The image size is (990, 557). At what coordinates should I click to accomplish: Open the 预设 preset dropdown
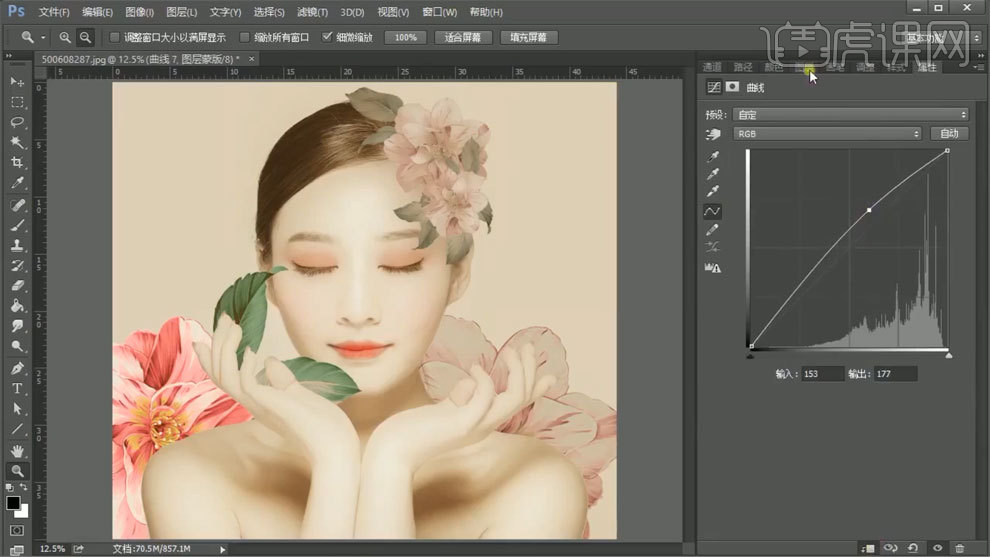coord(850,114)
